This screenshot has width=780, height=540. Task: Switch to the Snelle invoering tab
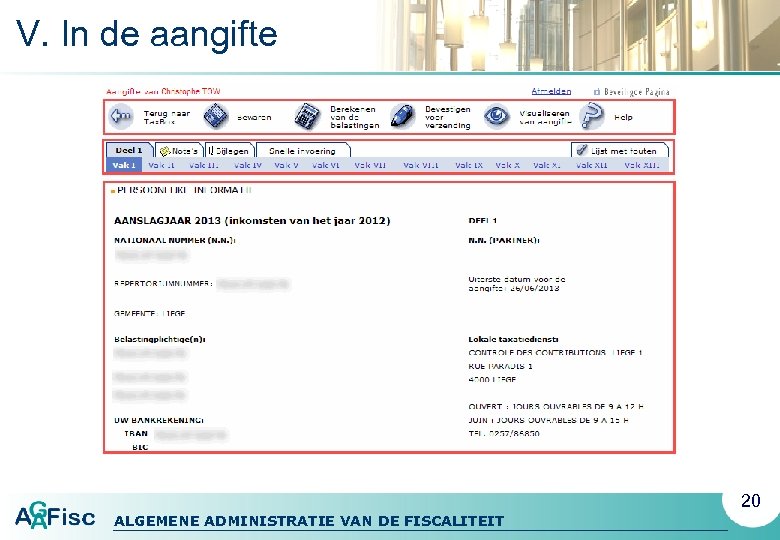[303, 151]
